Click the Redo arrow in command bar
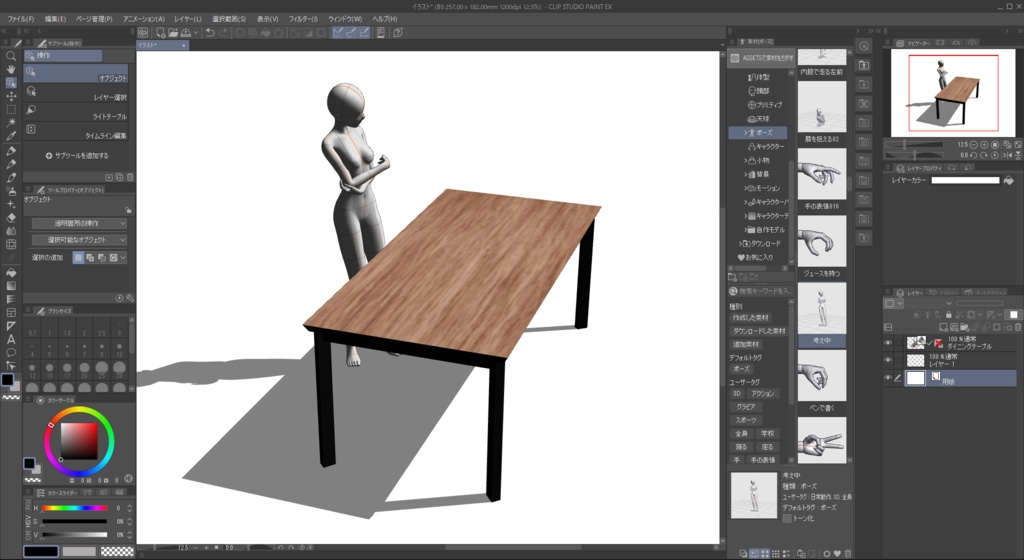The height and width of the screenshot is (560, 1024). click(x=223, y=32)
